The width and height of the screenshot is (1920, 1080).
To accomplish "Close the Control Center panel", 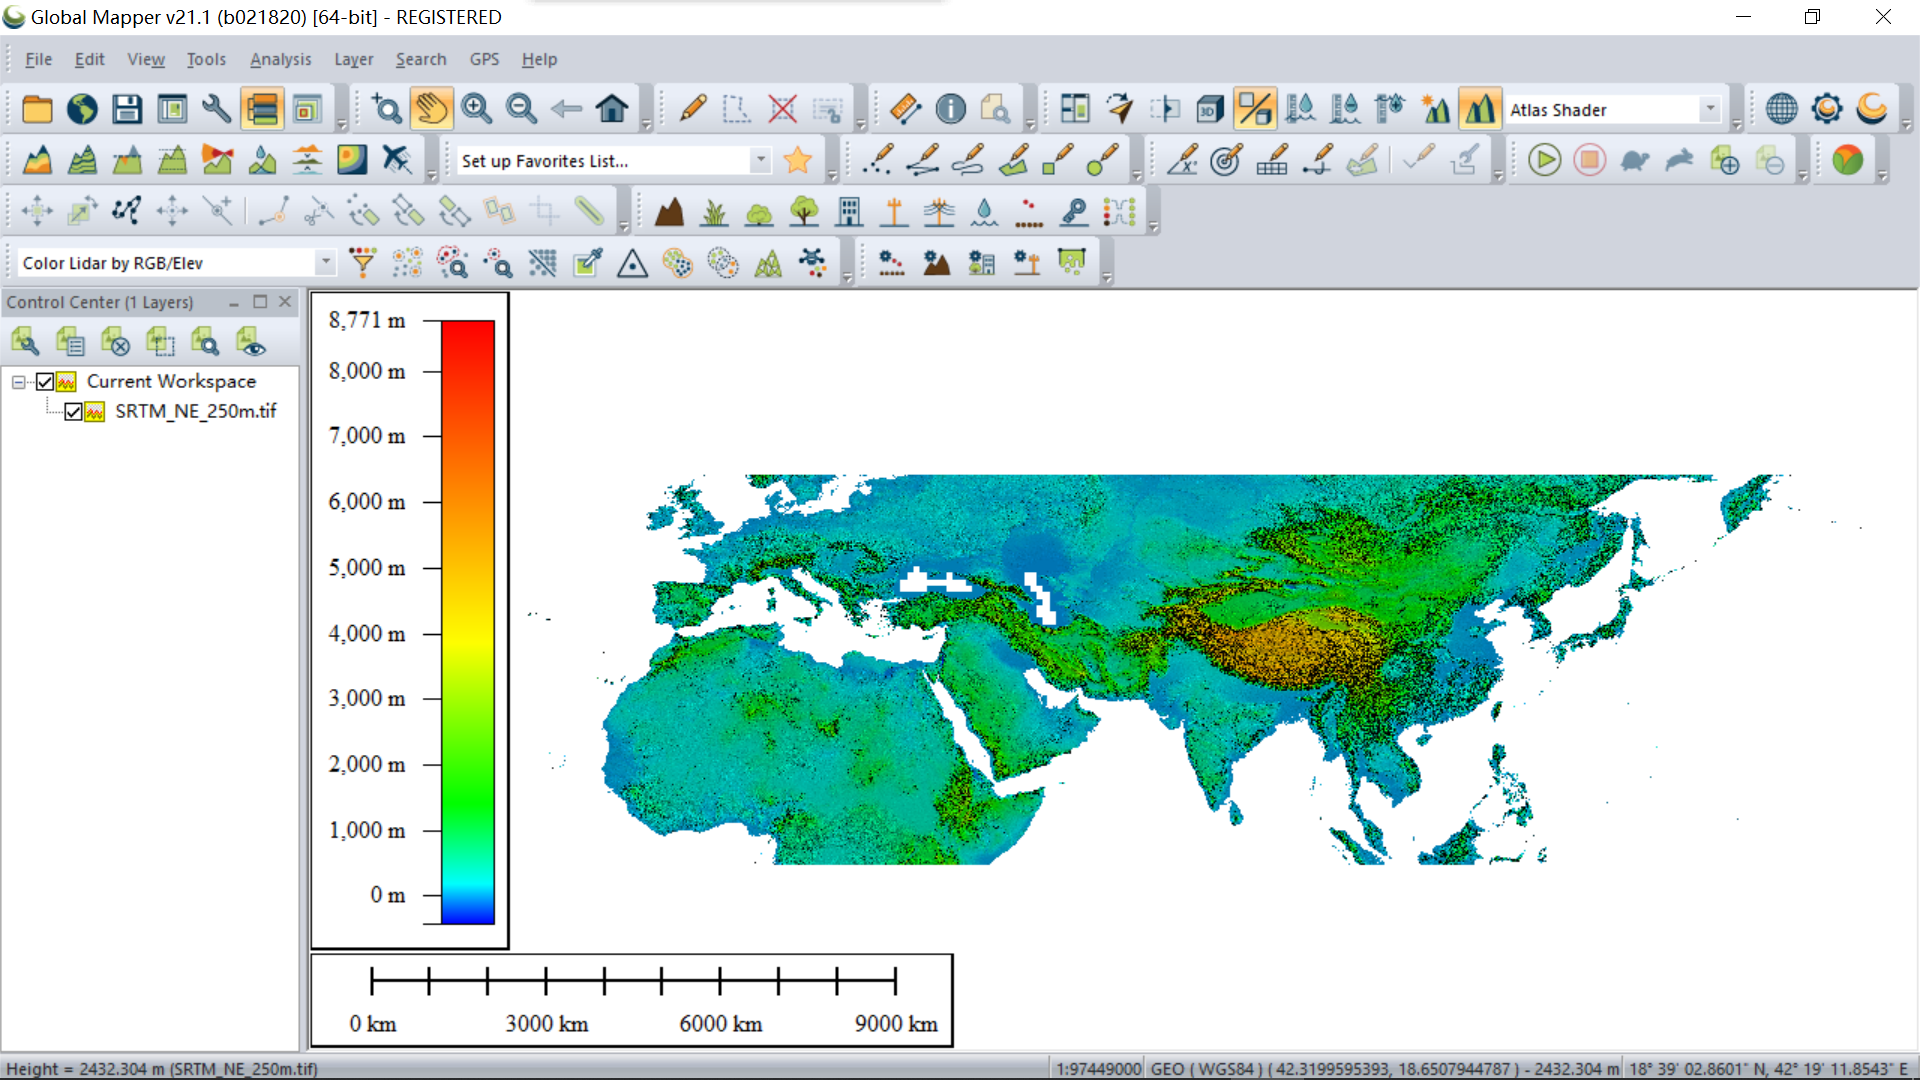I will [x=286, y=302].
